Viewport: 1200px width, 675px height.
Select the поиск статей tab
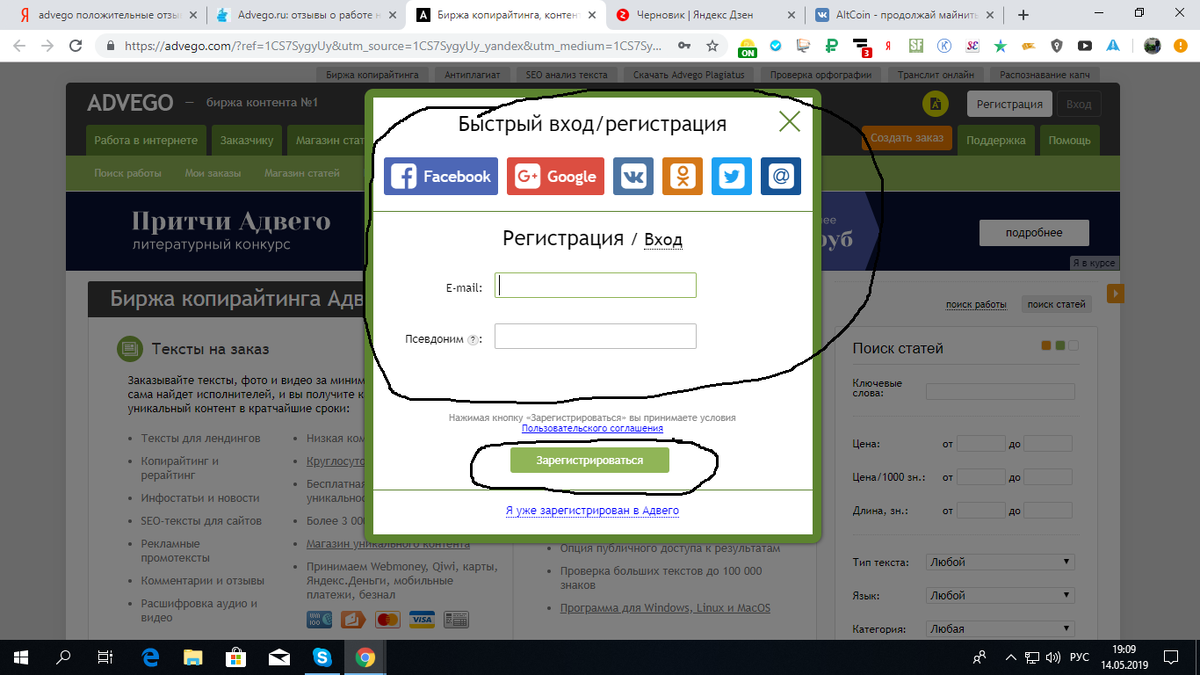click(1056, 304)
